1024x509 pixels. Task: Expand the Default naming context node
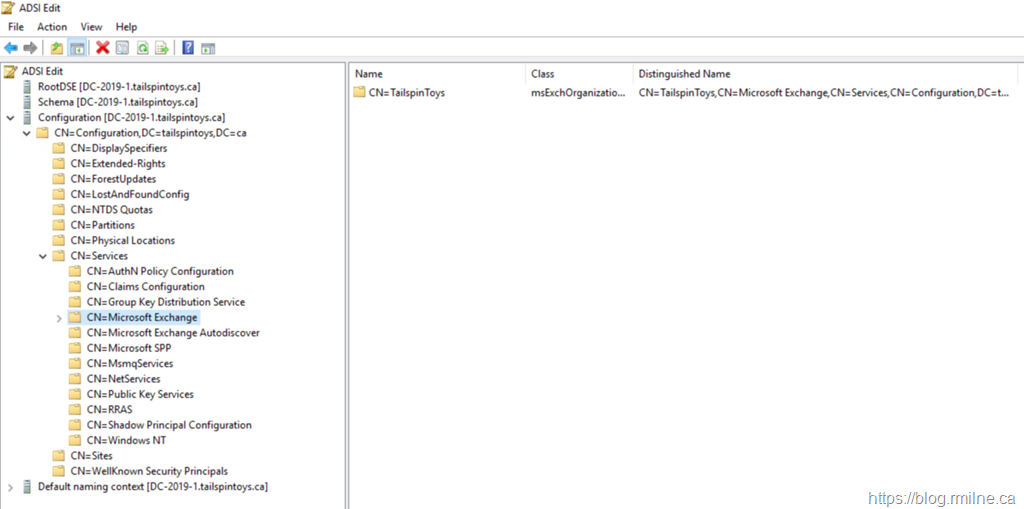click(x=11, y=487)
